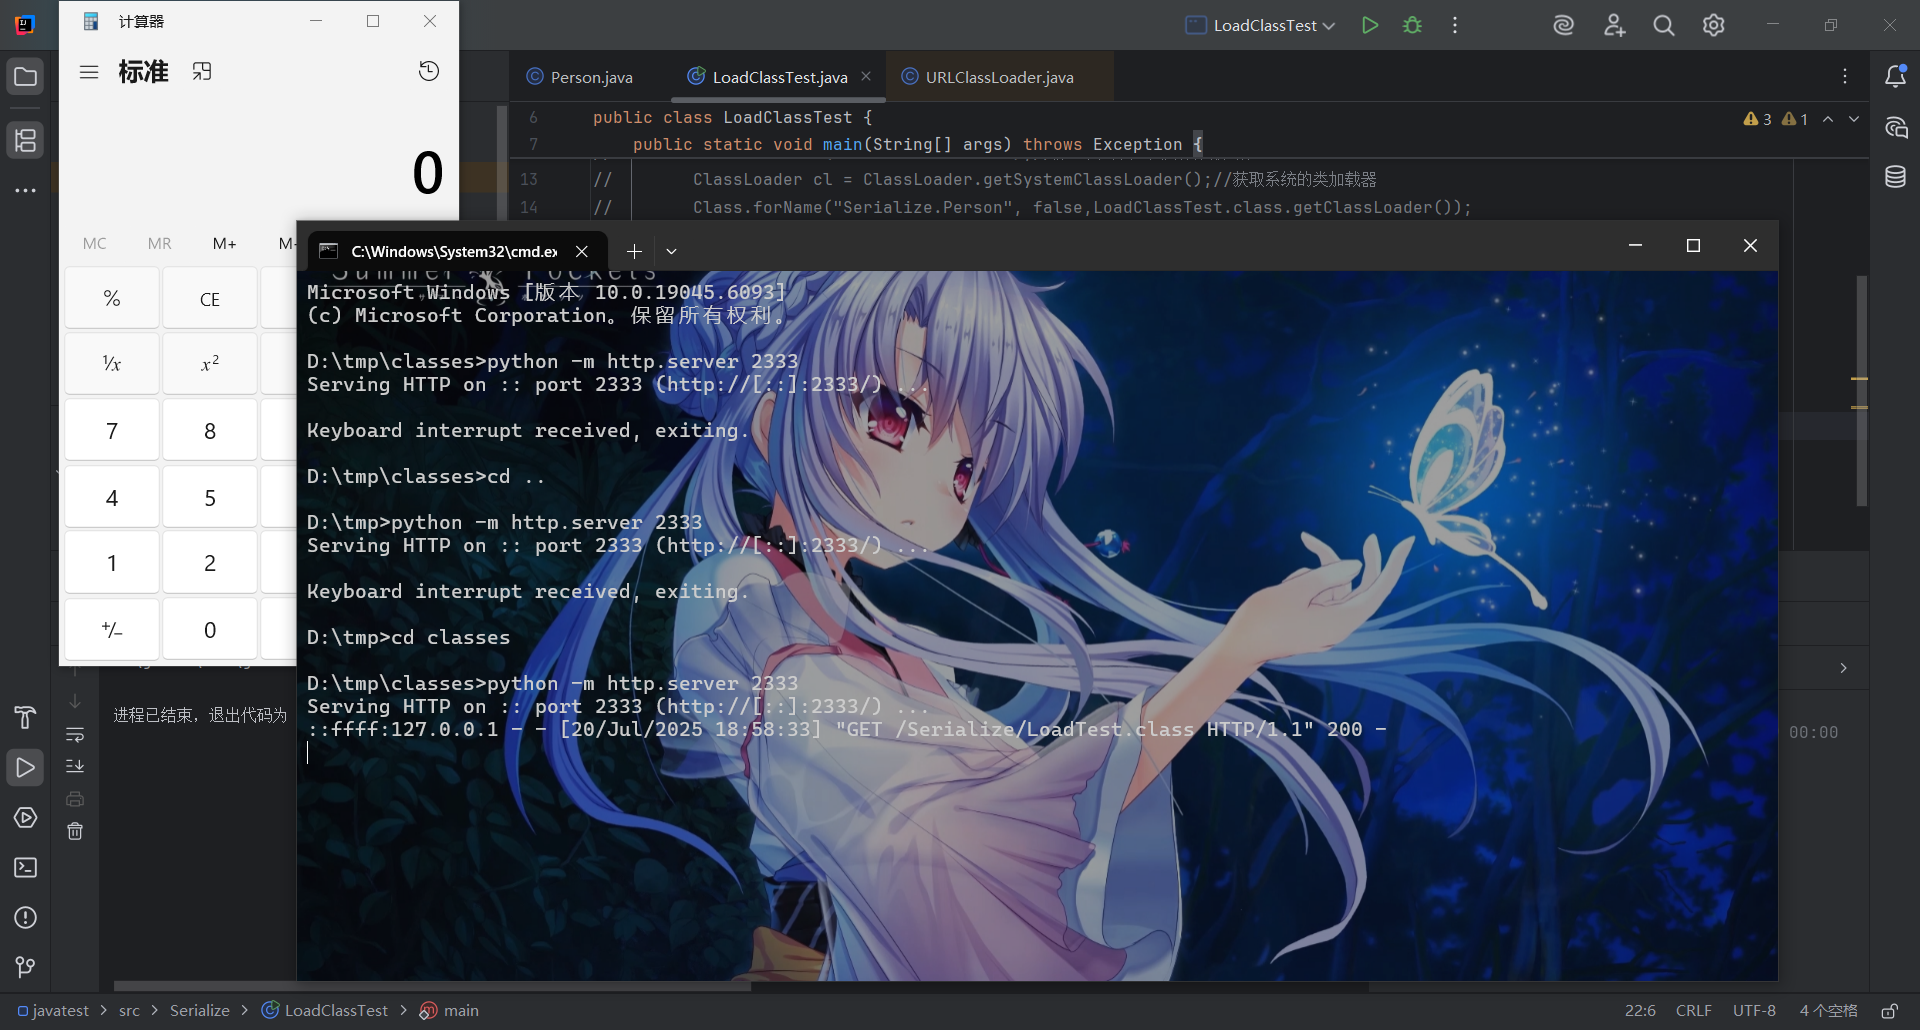Open a new cmd terminal tab
Viewport: 1920px width, 1030px height.
(634, 252)
